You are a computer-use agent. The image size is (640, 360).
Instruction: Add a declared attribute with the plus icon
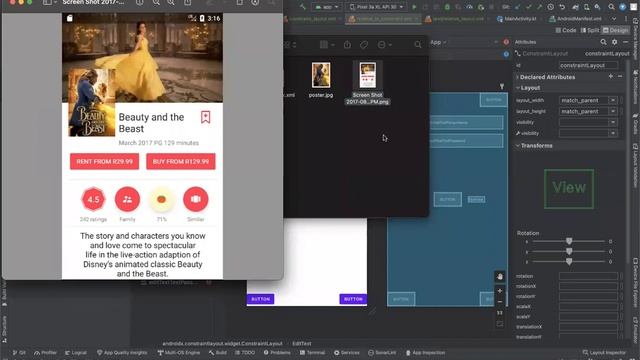coord(611,76)
